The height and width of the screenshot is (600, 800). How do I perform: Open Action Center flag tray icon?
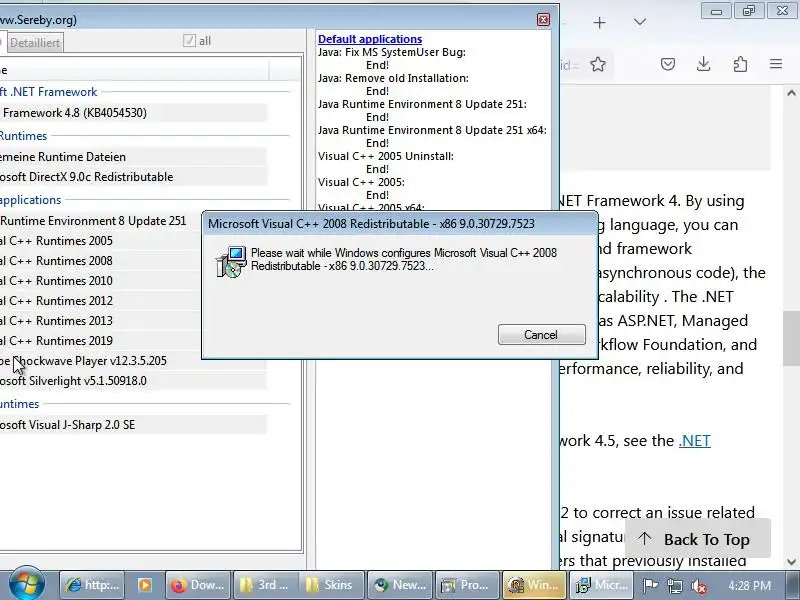tap(651, 586)
